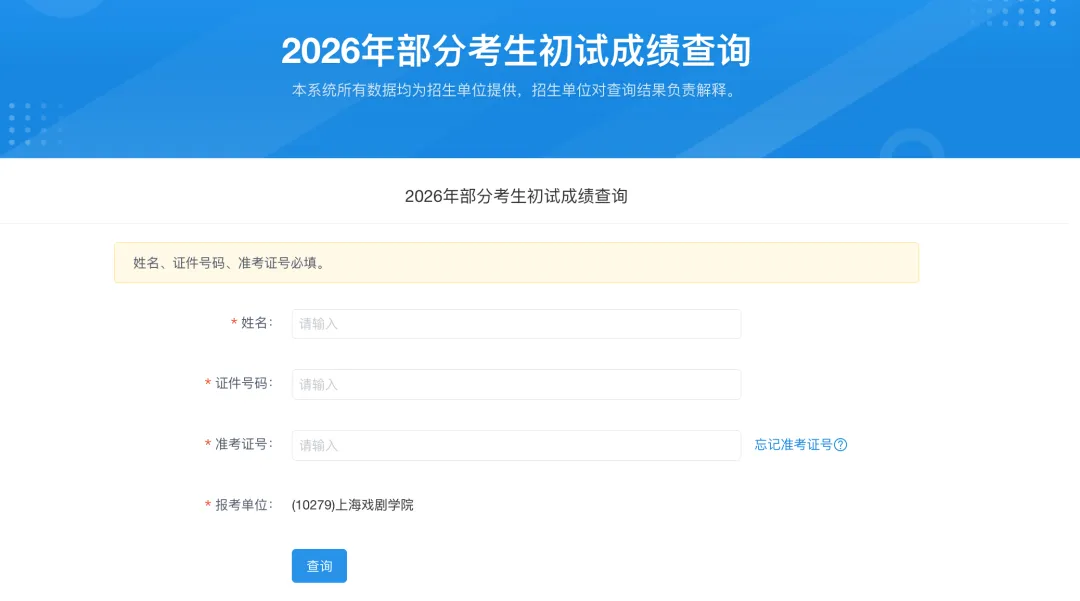The height and width of the screenshot is (601, 1080).
Task: Select the (10279)上海戏剧学院 text
Action: 352,505
